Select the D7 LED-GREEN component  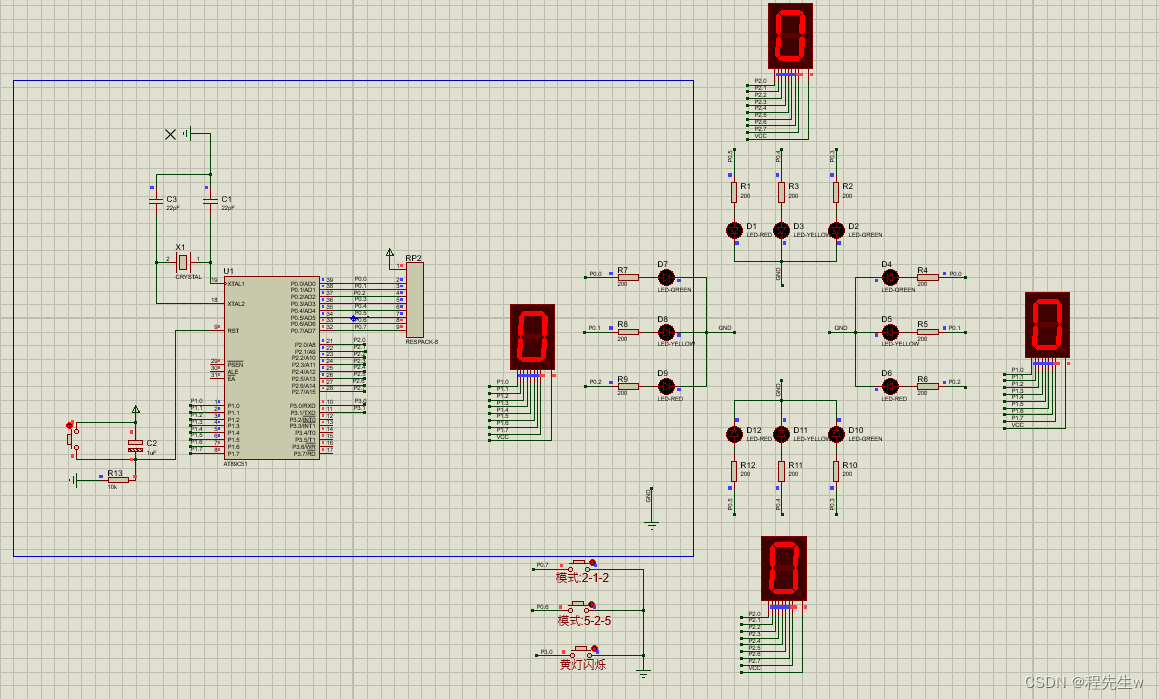(x=666, y=277)
